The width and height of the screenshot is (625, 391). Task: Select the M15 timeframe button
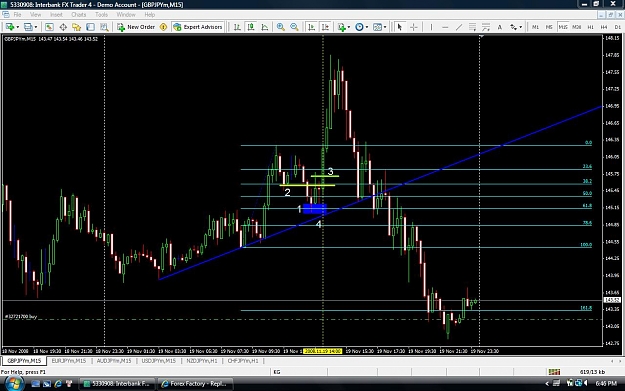pos(563,27)
